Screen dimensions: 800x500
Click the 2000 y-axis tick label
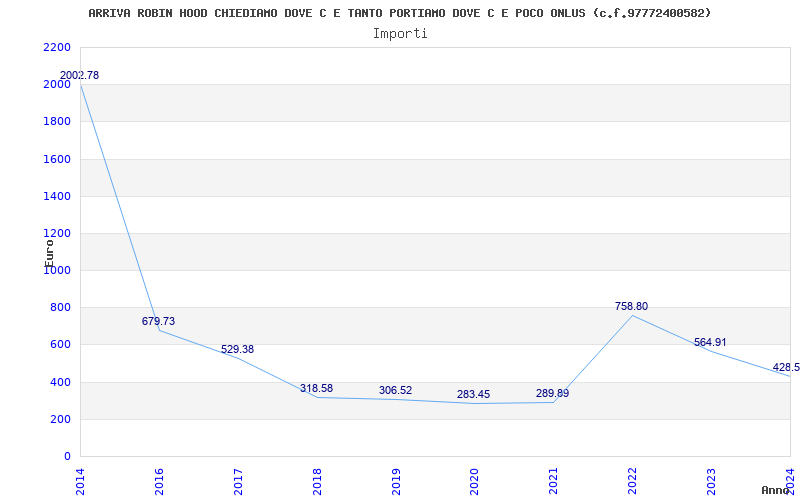(57, 85)
